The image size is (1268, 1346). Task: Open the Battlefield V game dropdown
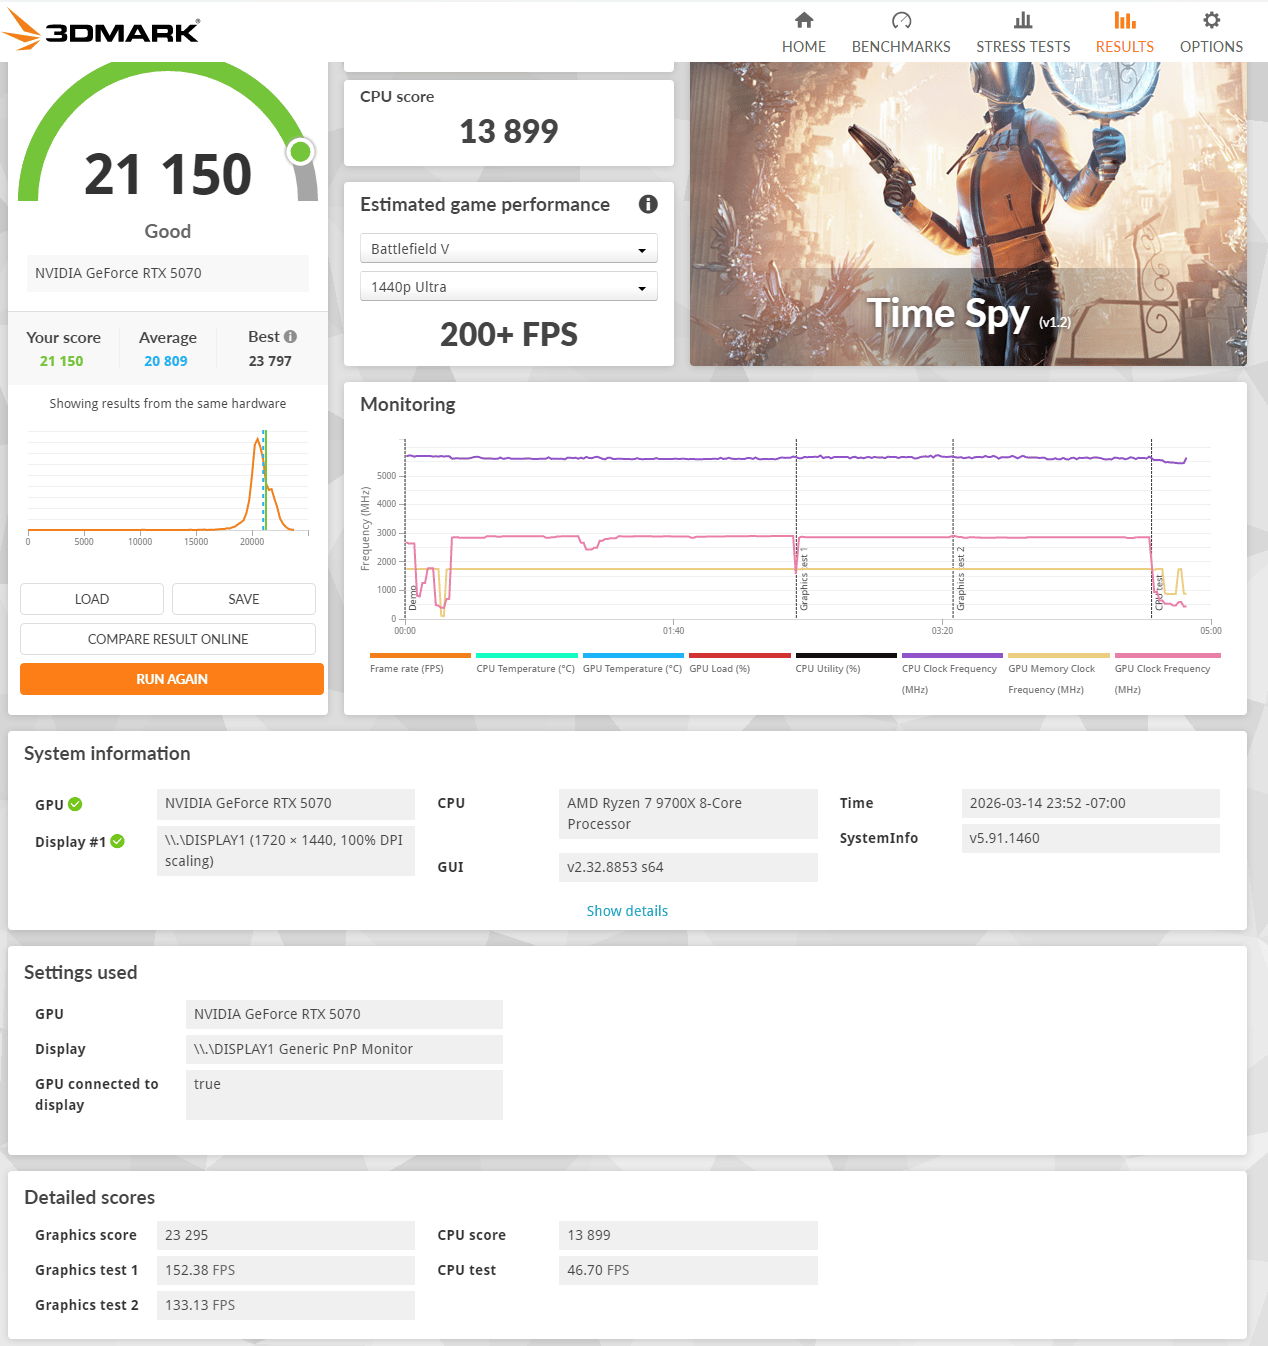click(x=509, y=249)
